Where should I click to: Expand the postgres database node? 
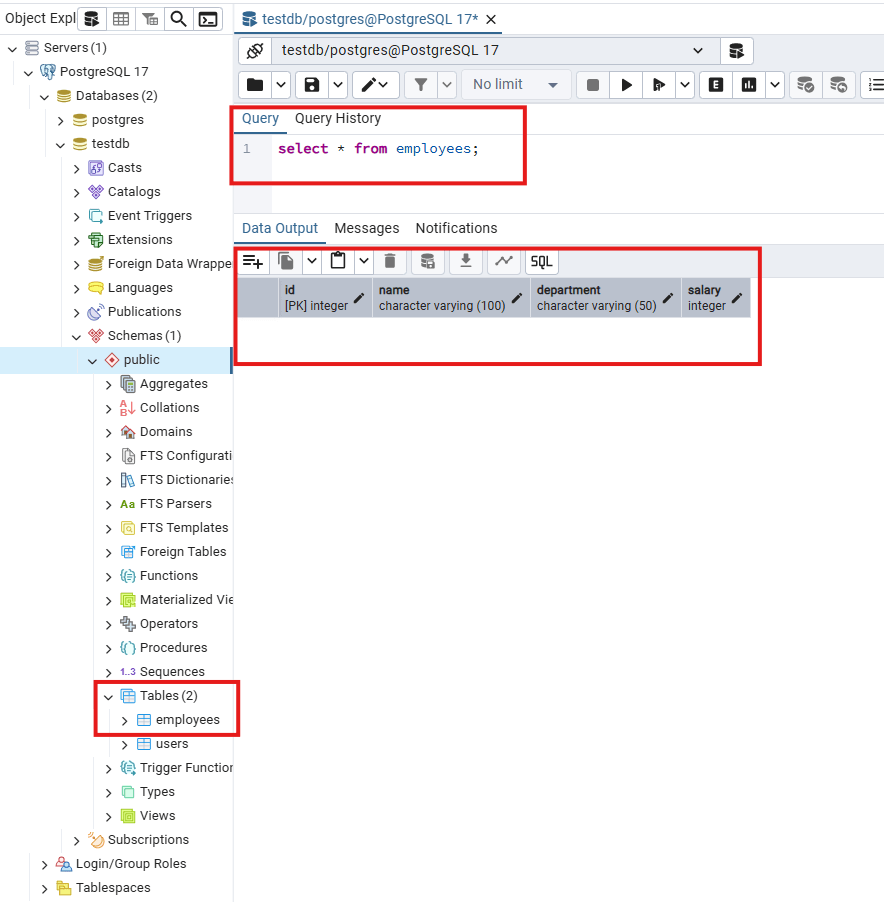pyautogui.click(x=60, y=120)
